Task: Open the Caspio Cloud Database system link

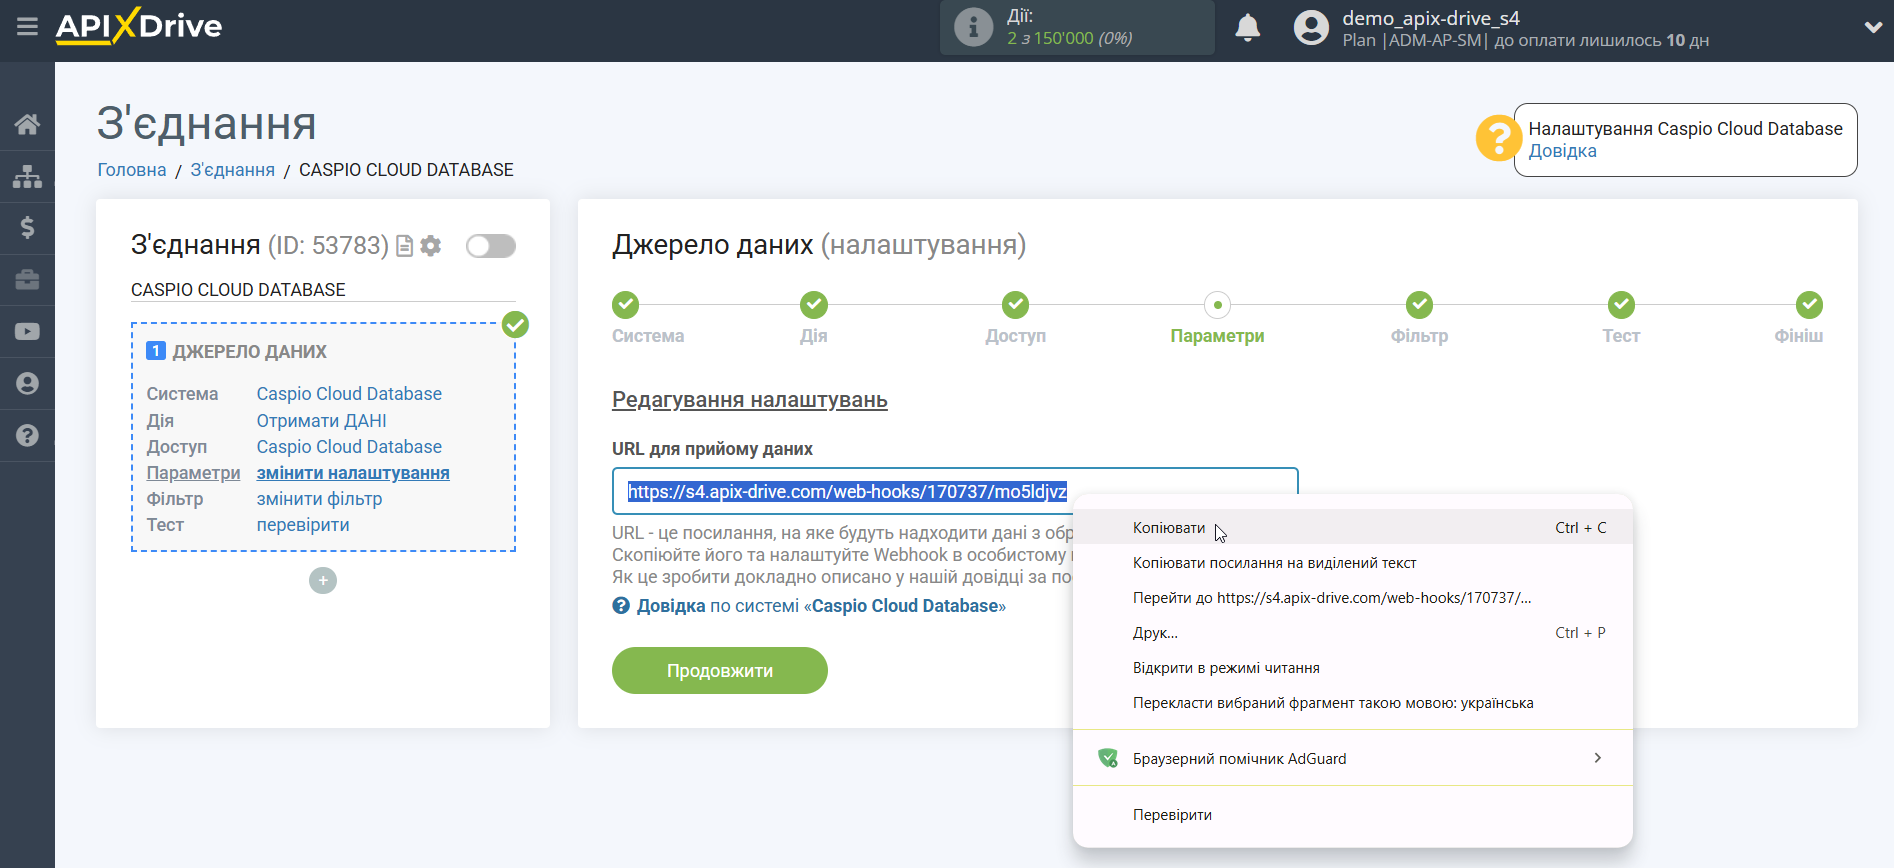Action: [349, 394]
